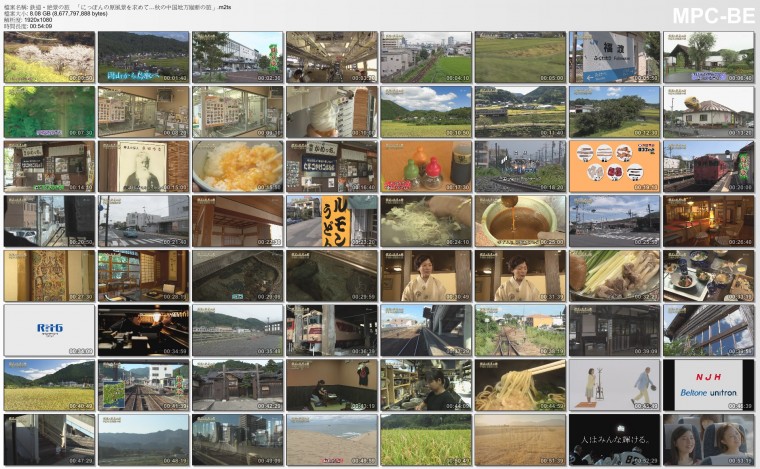Open the thumbnail stamped 00:20:50

(x=49, y=221)
